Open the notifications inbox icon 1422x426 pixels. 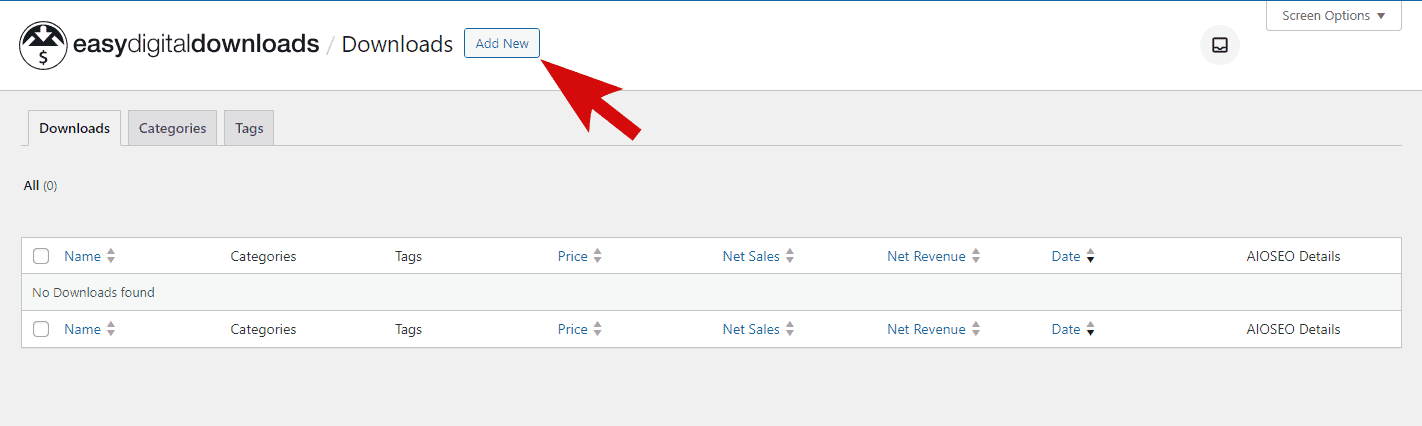point(1219,45)
